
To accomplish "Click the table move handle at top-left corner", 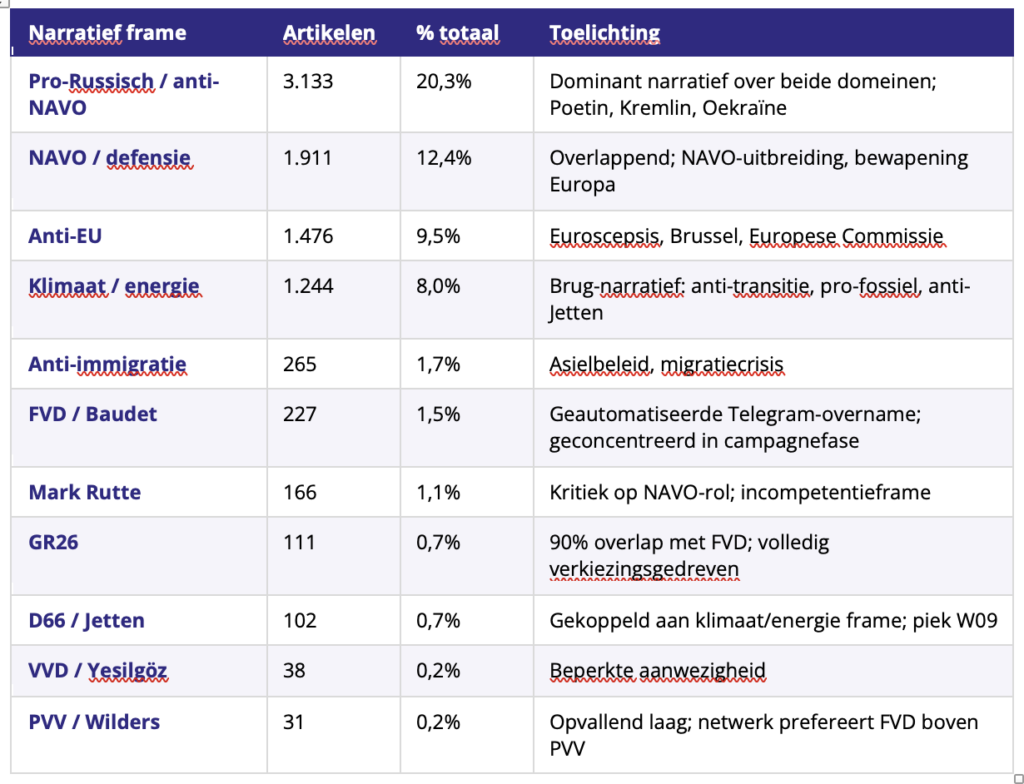I will tap(3, 3).
